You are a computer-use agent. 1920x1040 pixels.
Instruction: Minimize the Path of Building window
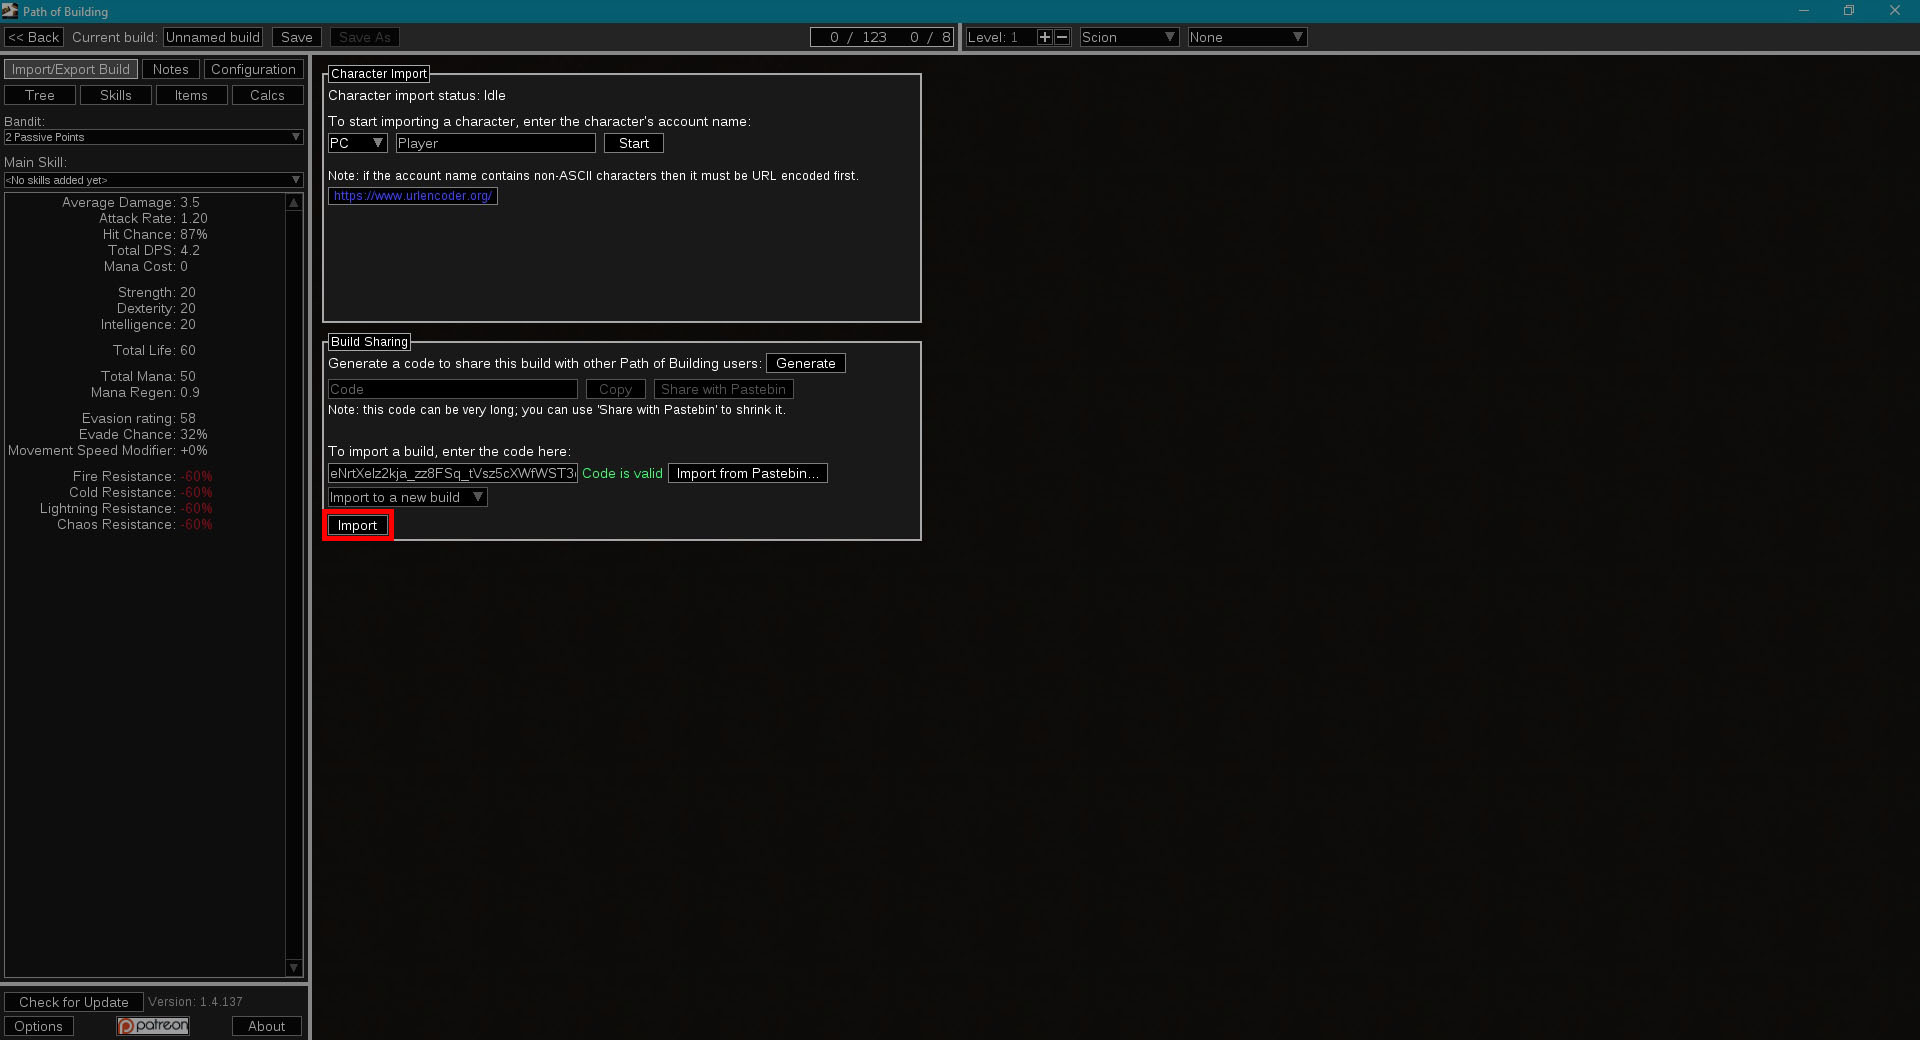click(1804, 11)
